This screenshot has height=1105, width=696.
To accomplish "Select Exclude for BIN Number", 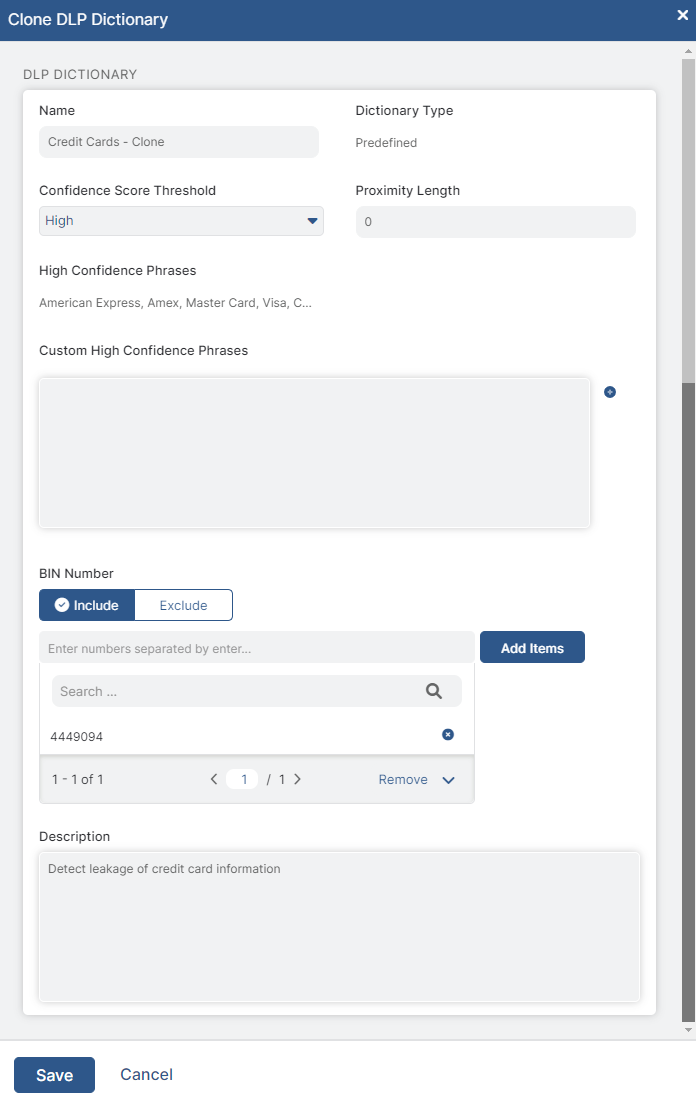I will pos(183,605).
